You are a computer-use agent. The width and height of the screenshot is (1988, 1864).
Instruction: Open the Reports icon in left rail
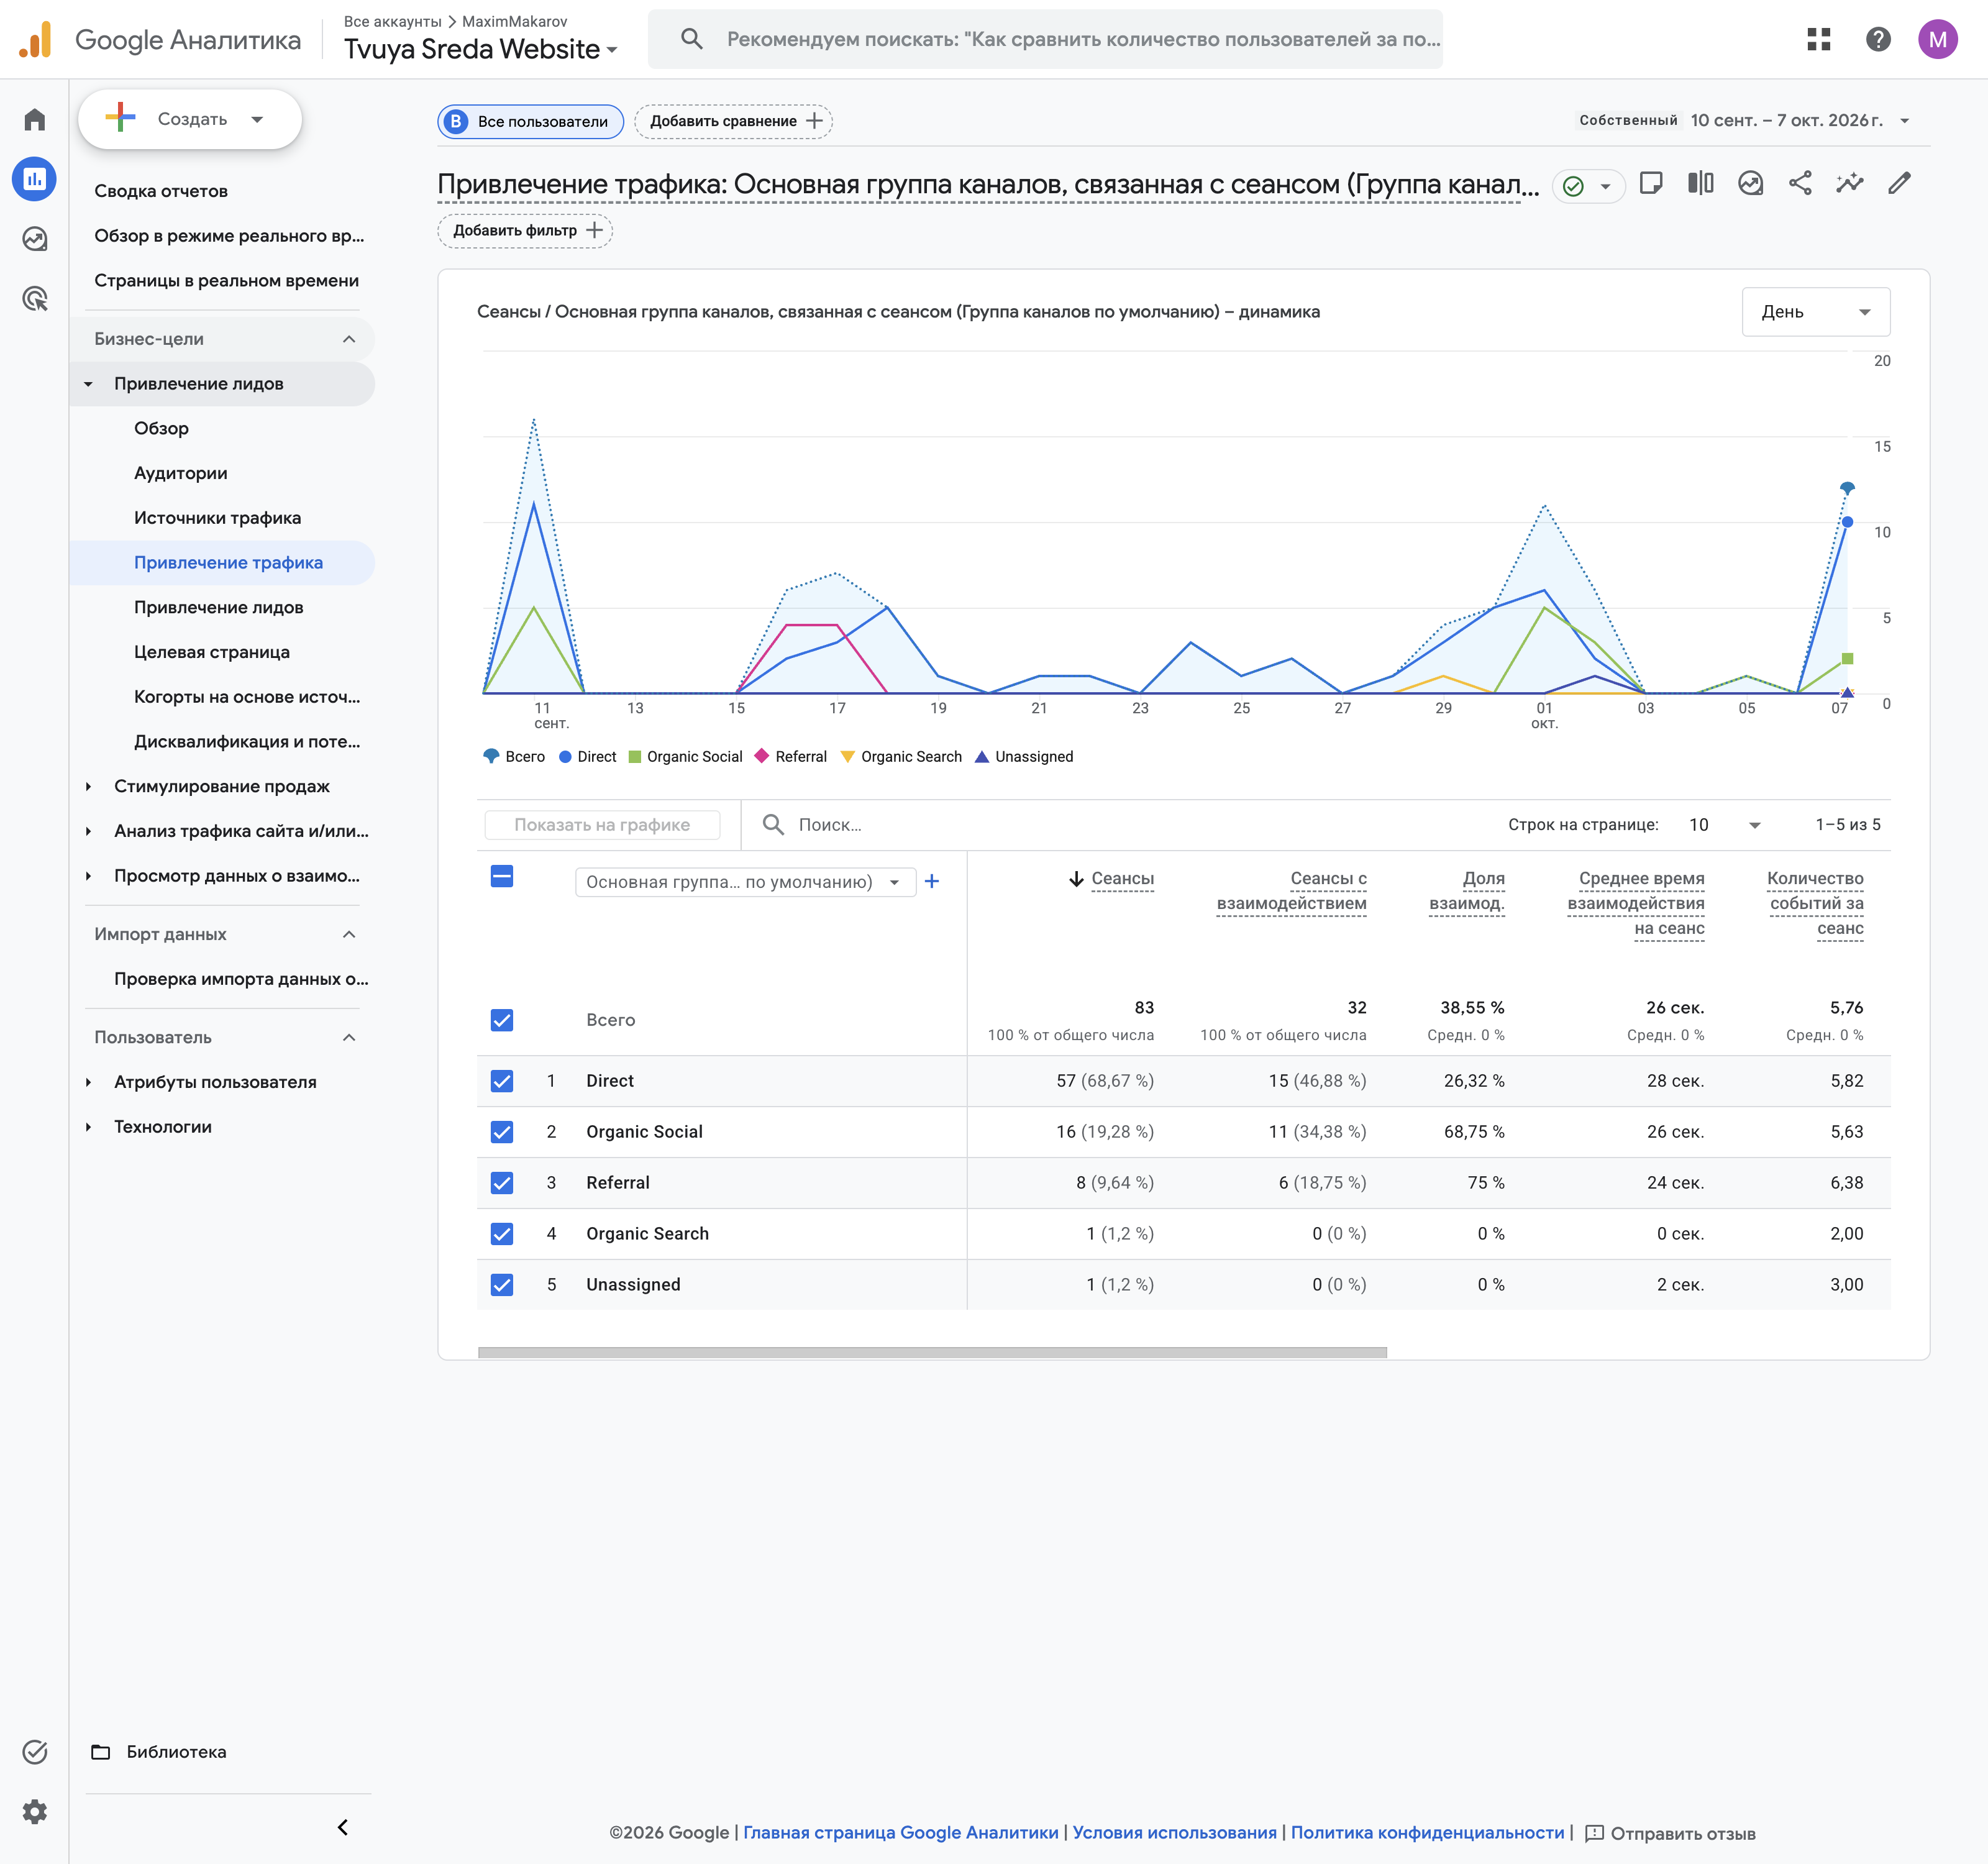click(35, 179)
